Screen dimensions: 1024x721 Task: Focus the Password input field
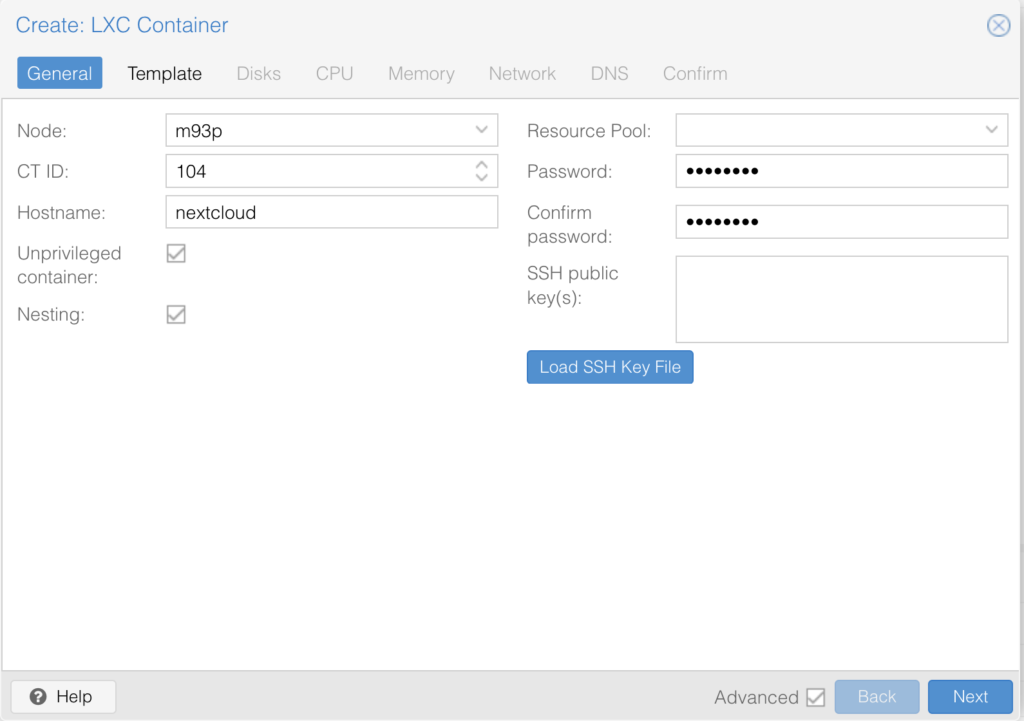(x=841, y=171)
